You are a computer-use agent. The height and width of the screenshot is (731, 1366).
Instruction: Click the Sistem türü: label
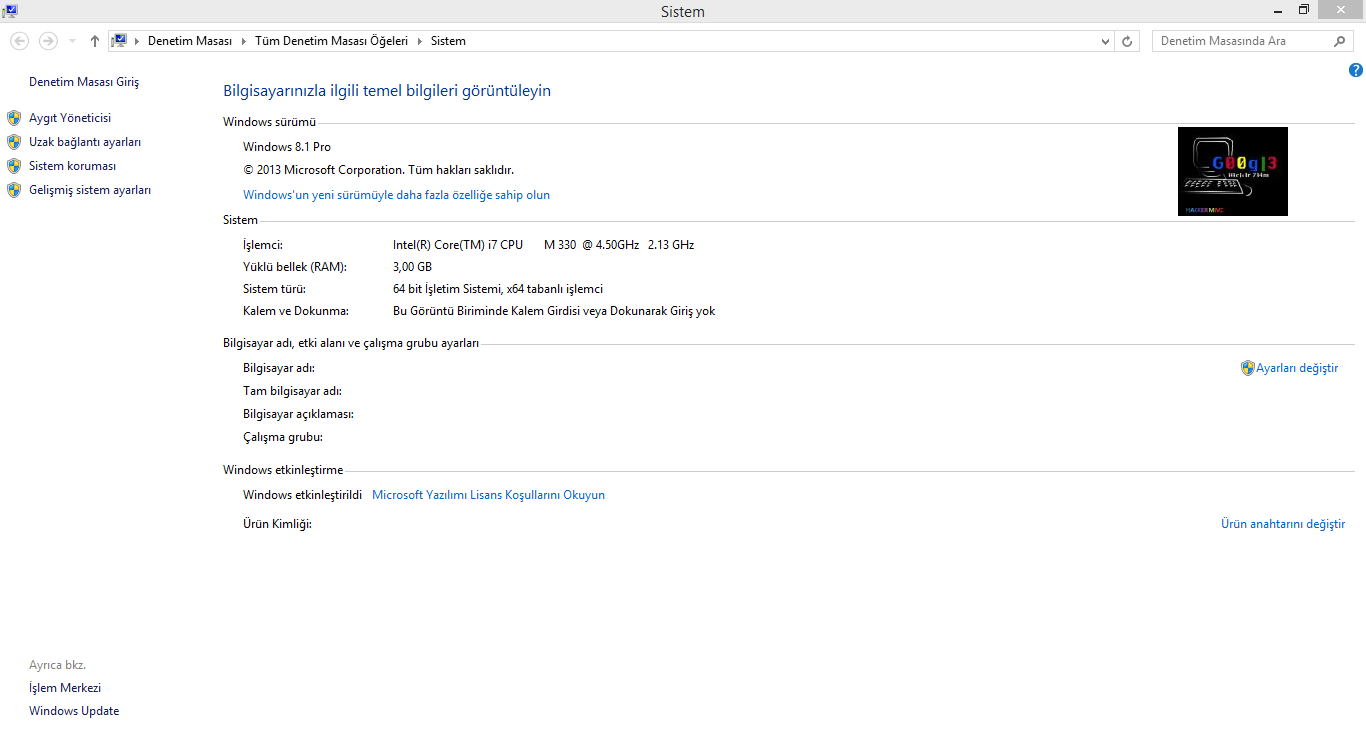pos(275,289)
